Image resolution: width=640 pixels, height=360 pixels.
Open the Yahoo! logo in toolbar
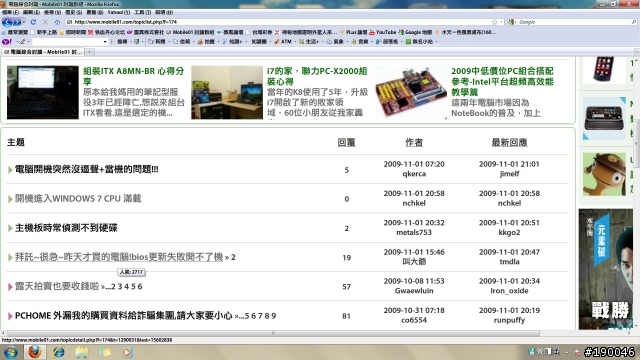[7, 42]
